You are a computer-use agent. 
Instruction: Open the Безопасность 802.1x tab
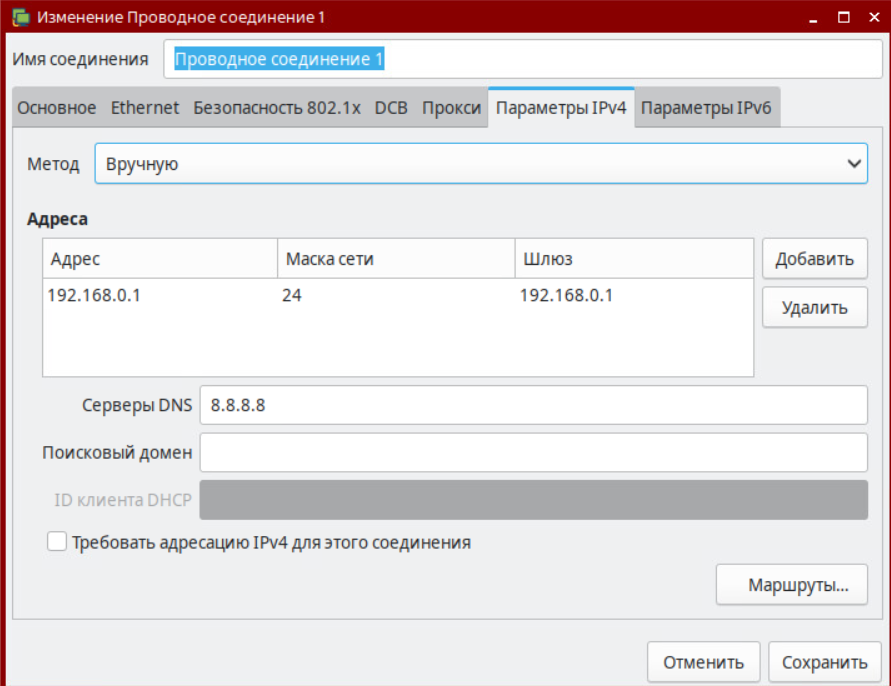click(x=277, y=107)
